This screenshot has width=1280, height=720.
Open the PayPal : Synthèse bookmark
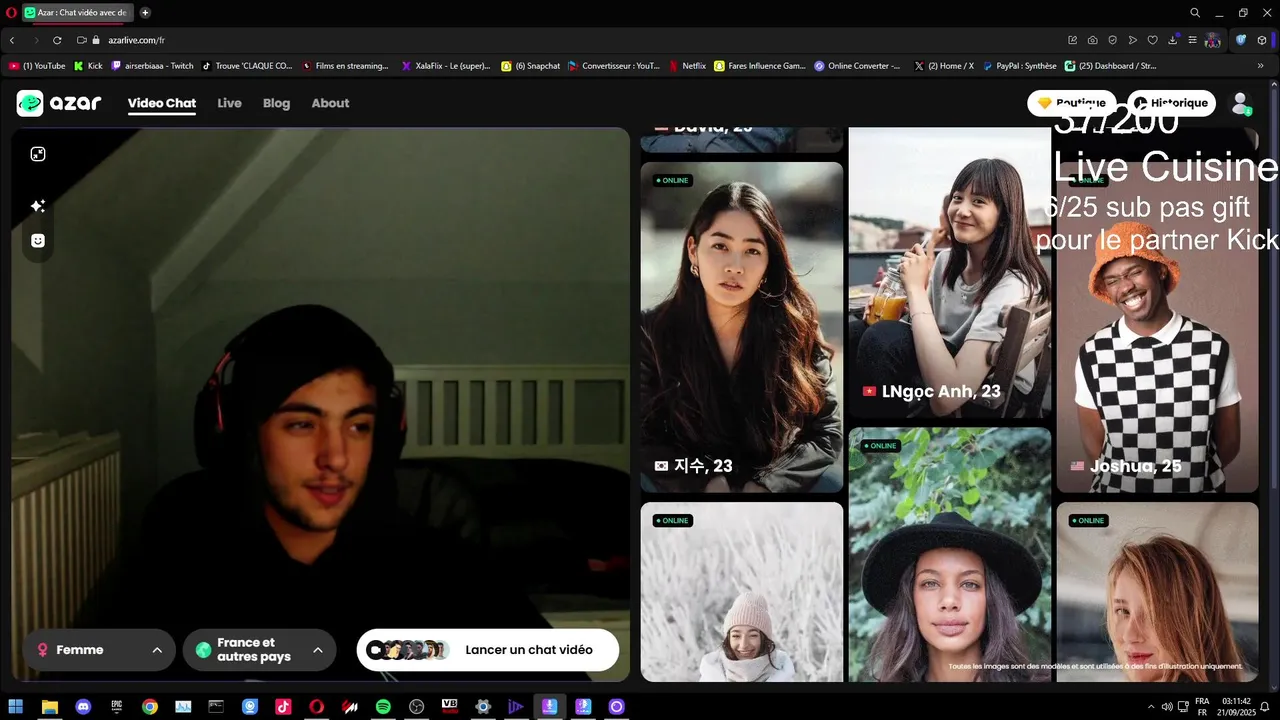coord(1019,66)
